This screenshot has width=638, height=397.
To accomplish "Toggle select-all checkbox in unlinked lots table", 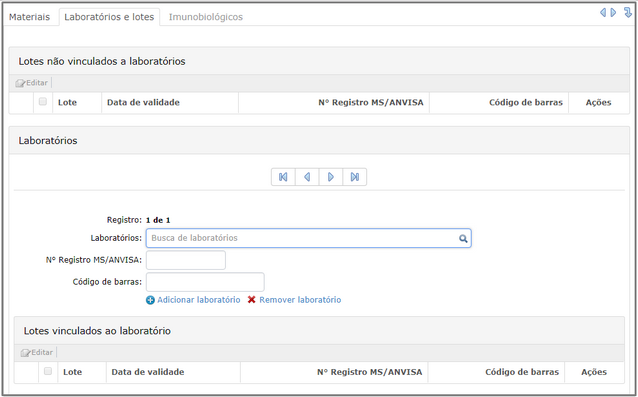I will (43, 102).
